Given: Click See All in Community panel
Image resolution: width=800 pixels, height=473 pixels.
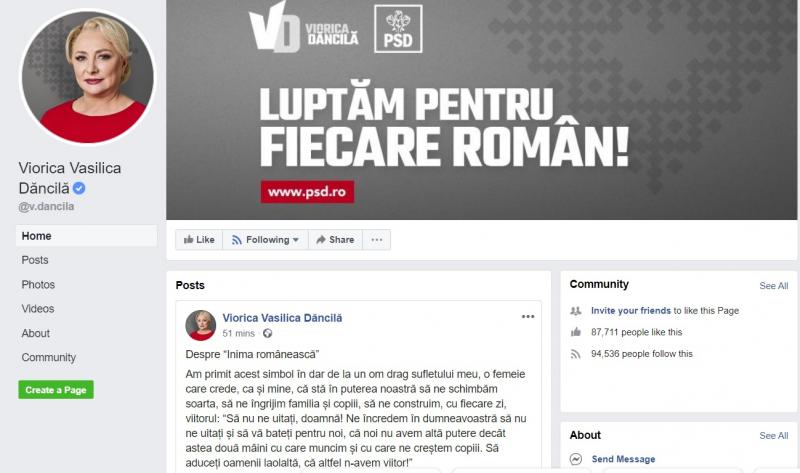Looking at the screenshot, I should [773, 286].
